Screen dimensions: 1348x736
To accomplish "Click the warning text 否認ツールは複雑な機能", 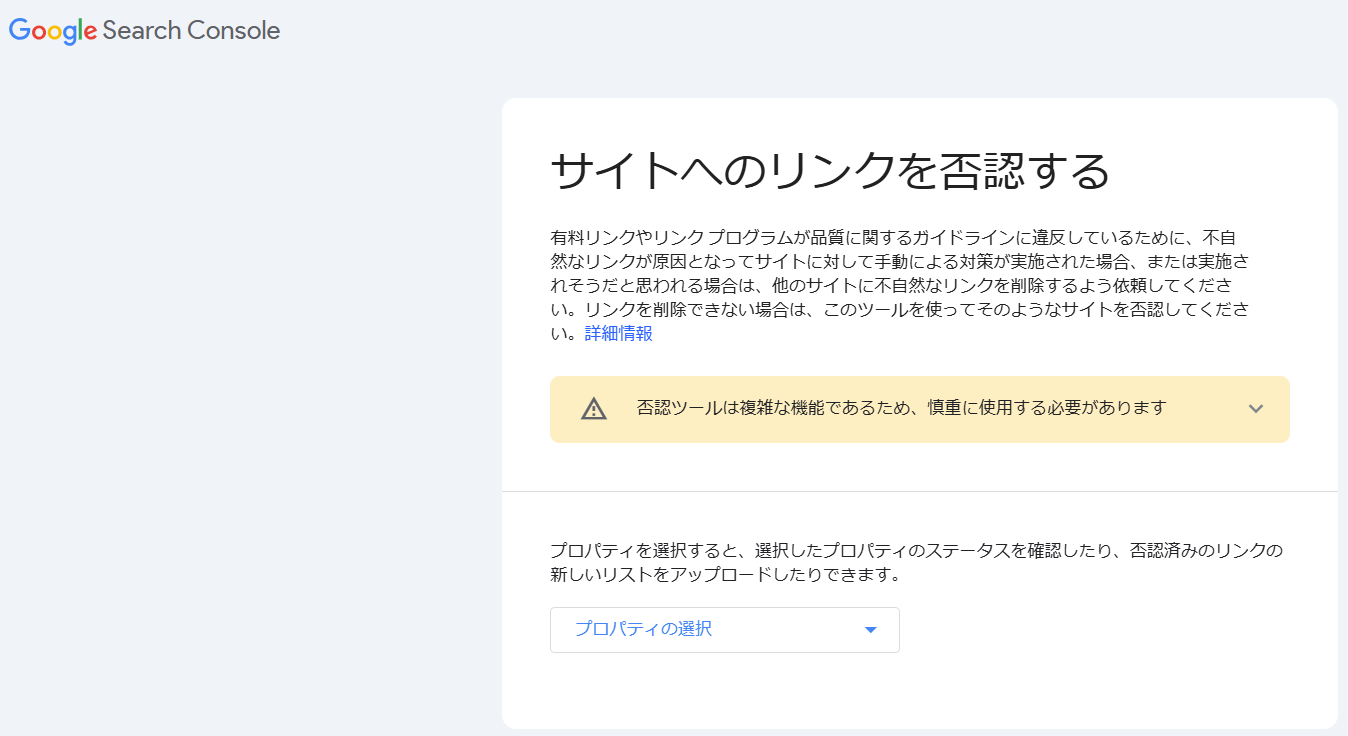I will [901, 408].
